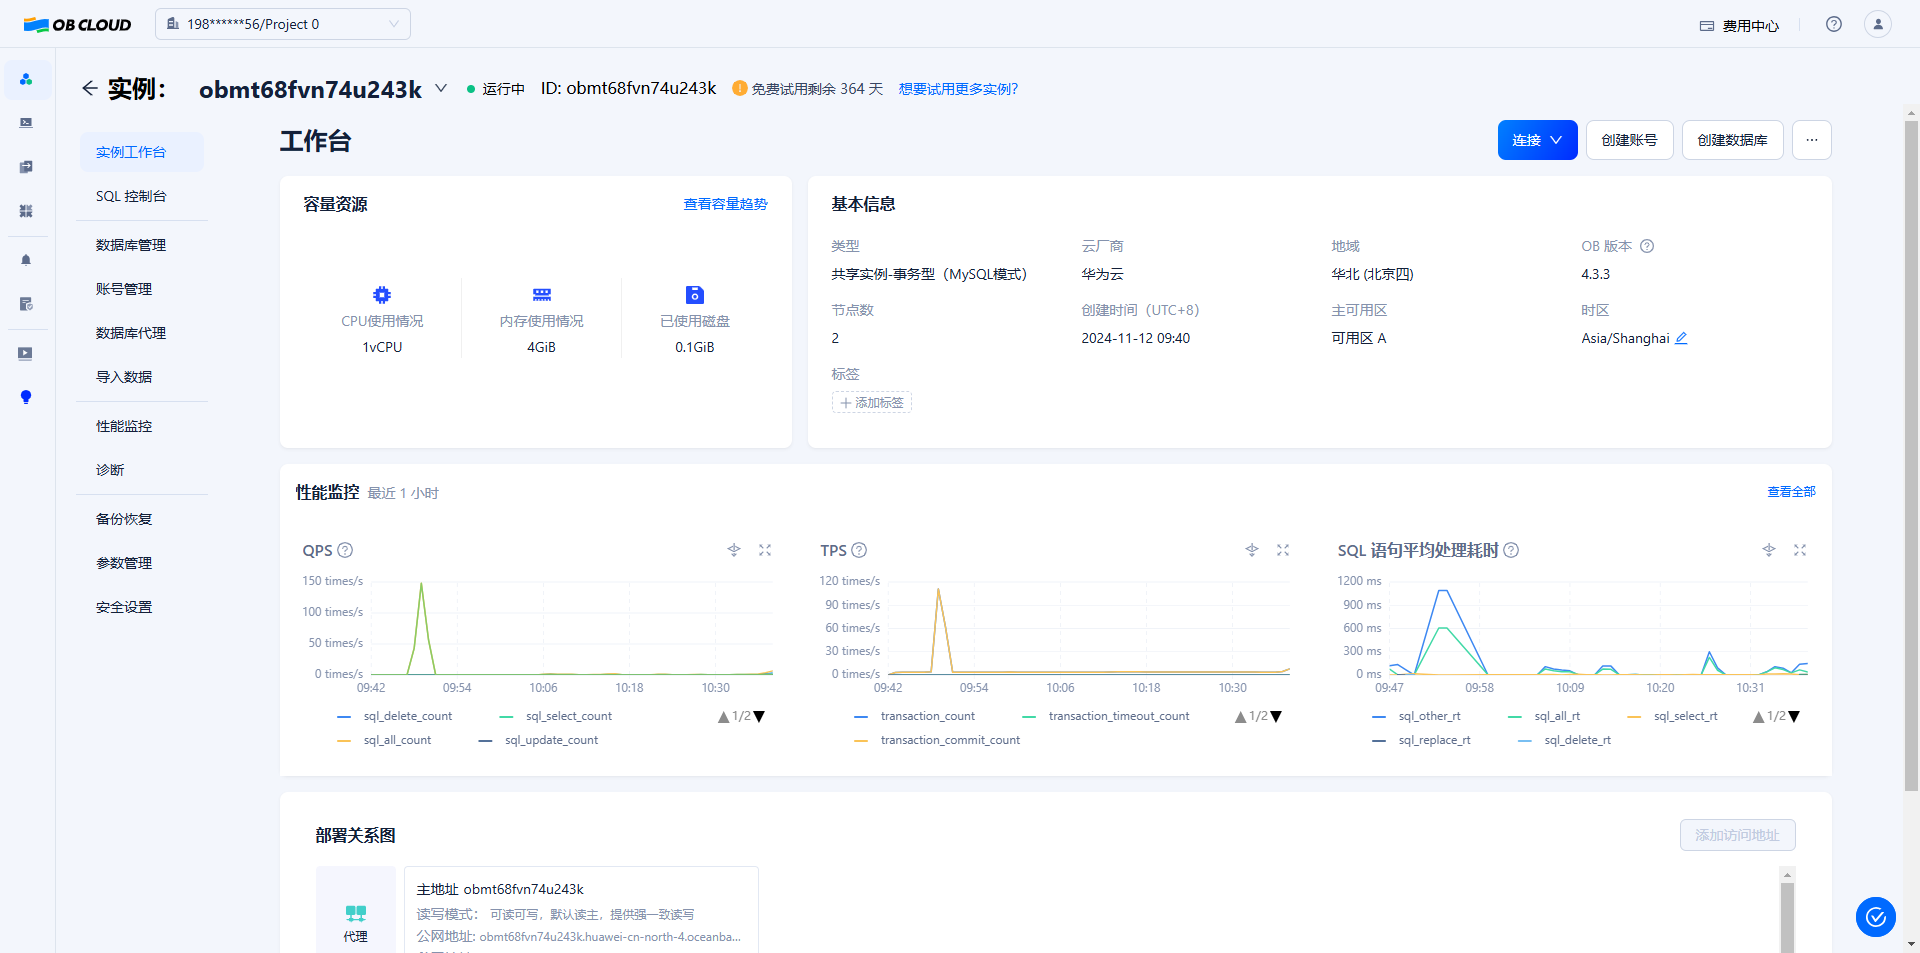This screenshot has height=953, width=1920.
Task: Expand the instance name chevron dropdown
Action: point(441,89)
